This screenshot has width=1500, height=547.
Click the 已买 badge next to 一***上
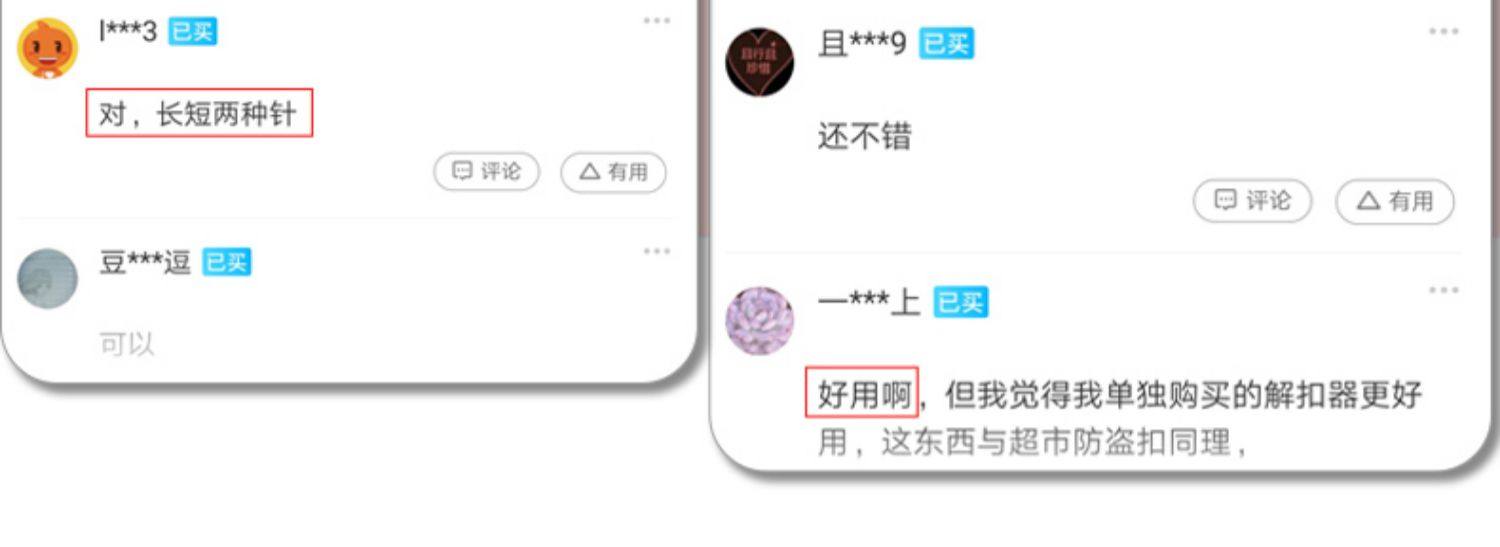pyautogui.click(x=960, y=302)
